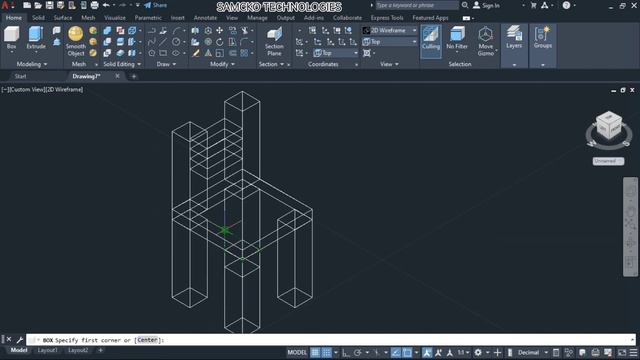Screen dimensions: 640x360
Task: Click the Smooth Object mesh tool
Action: [76, 41]
